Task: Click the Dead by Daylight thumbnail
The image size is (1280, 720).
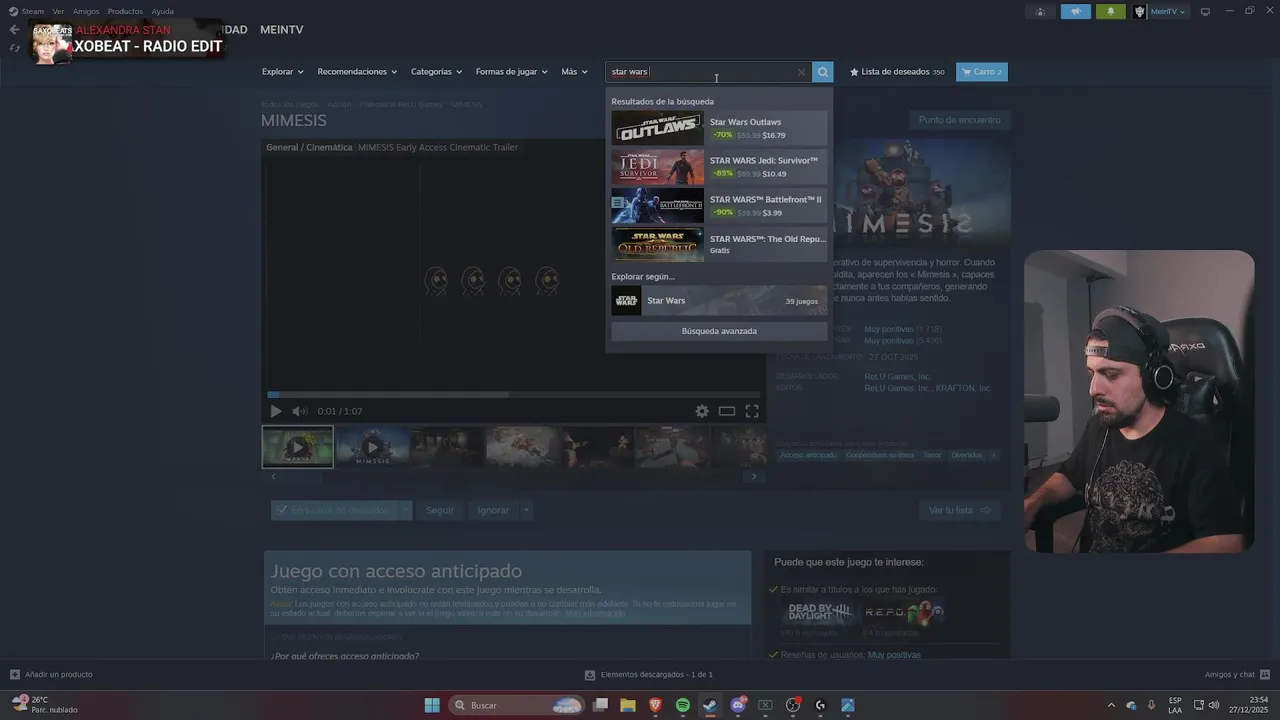Action: (820, 612)
